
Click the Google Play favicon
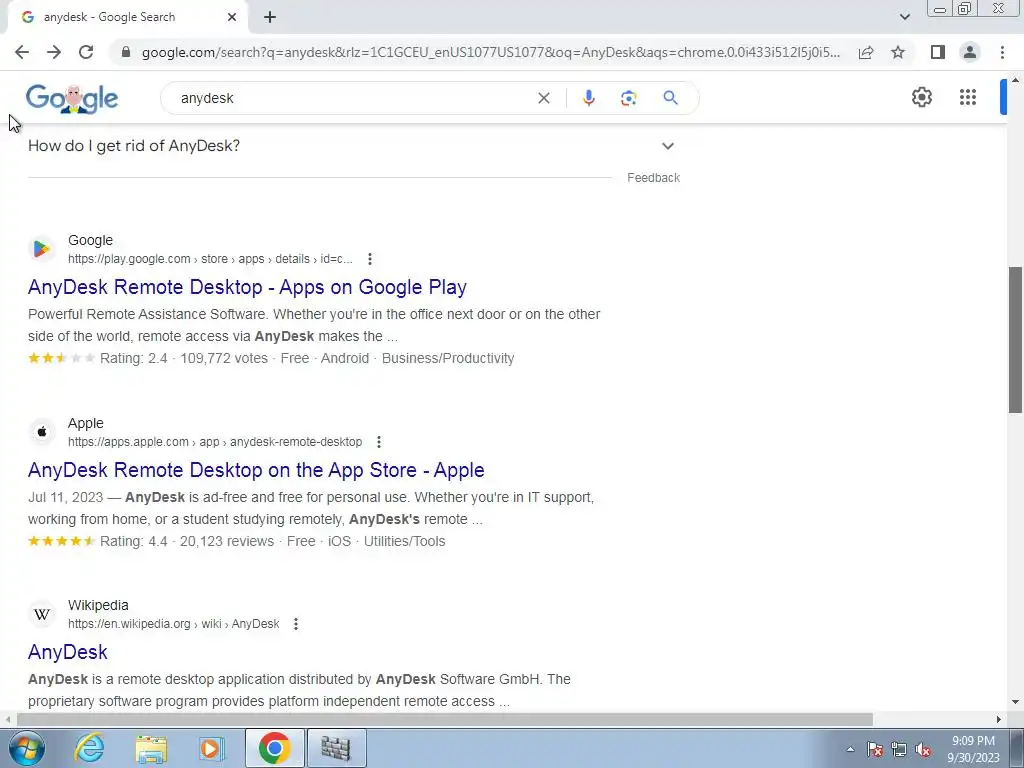(42, 249)
